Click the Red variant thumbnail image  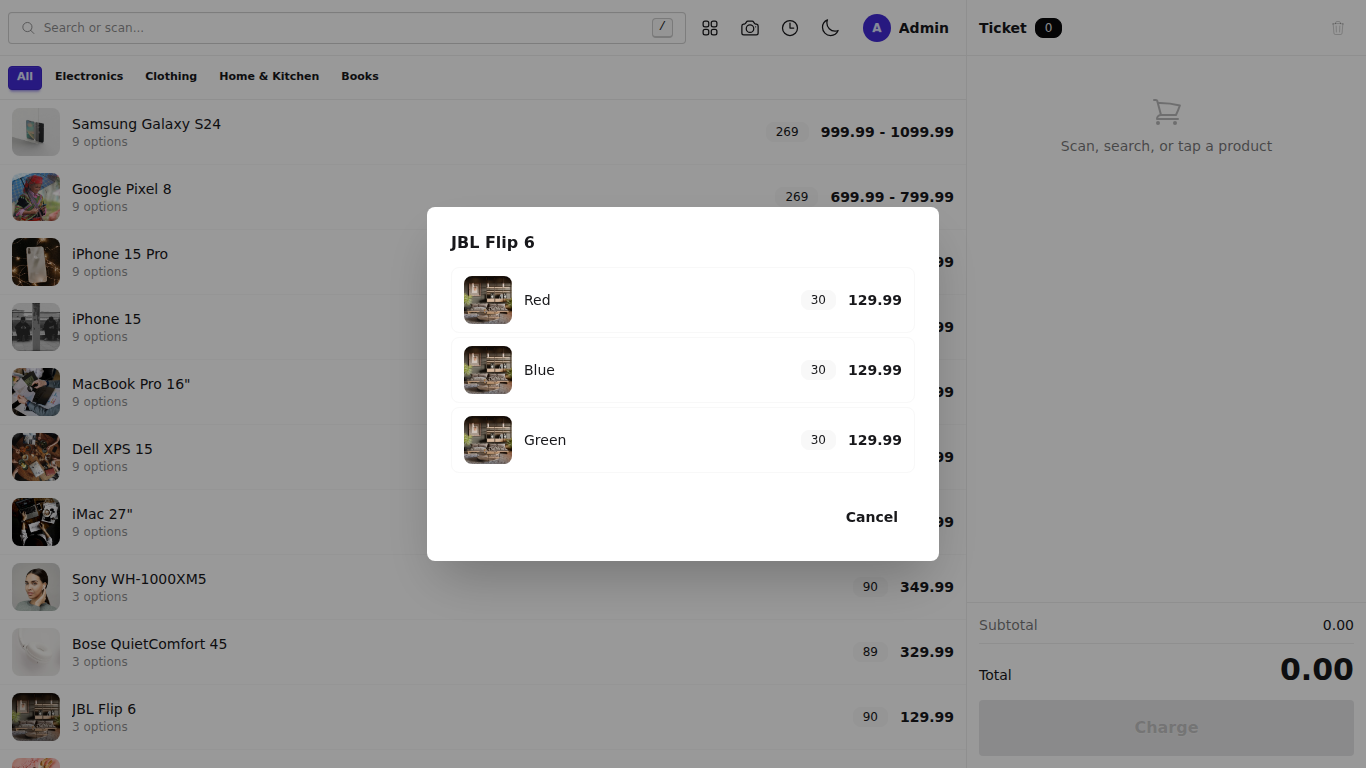pyautogui.click(x=488, y=300)
